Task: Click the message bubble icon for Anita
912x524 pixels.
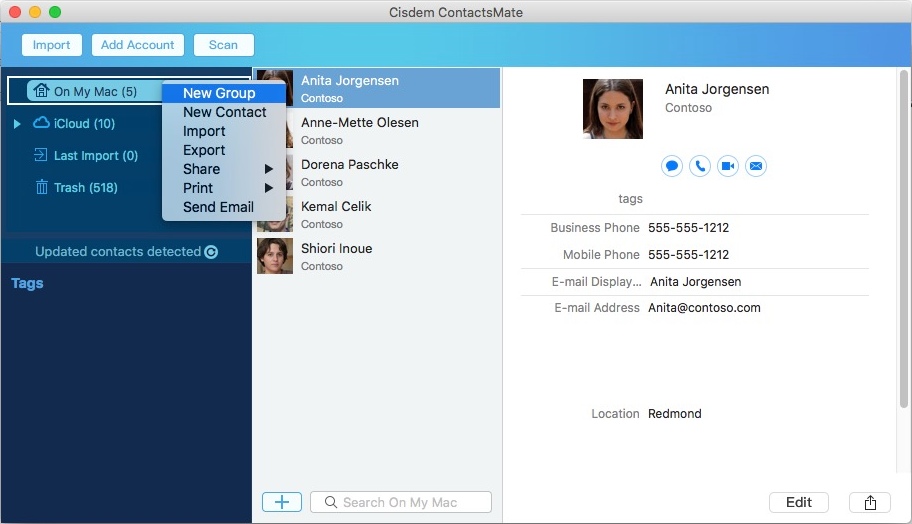Action: [x=672, y=166]
